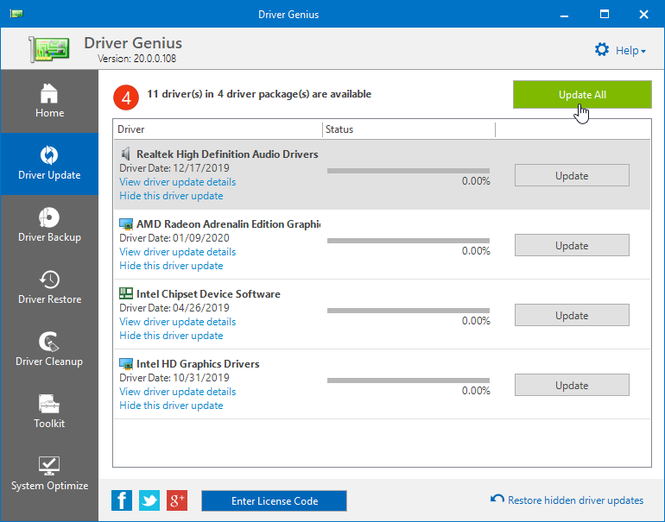
Task: Open the Home section icon
Action: point(49,93)
